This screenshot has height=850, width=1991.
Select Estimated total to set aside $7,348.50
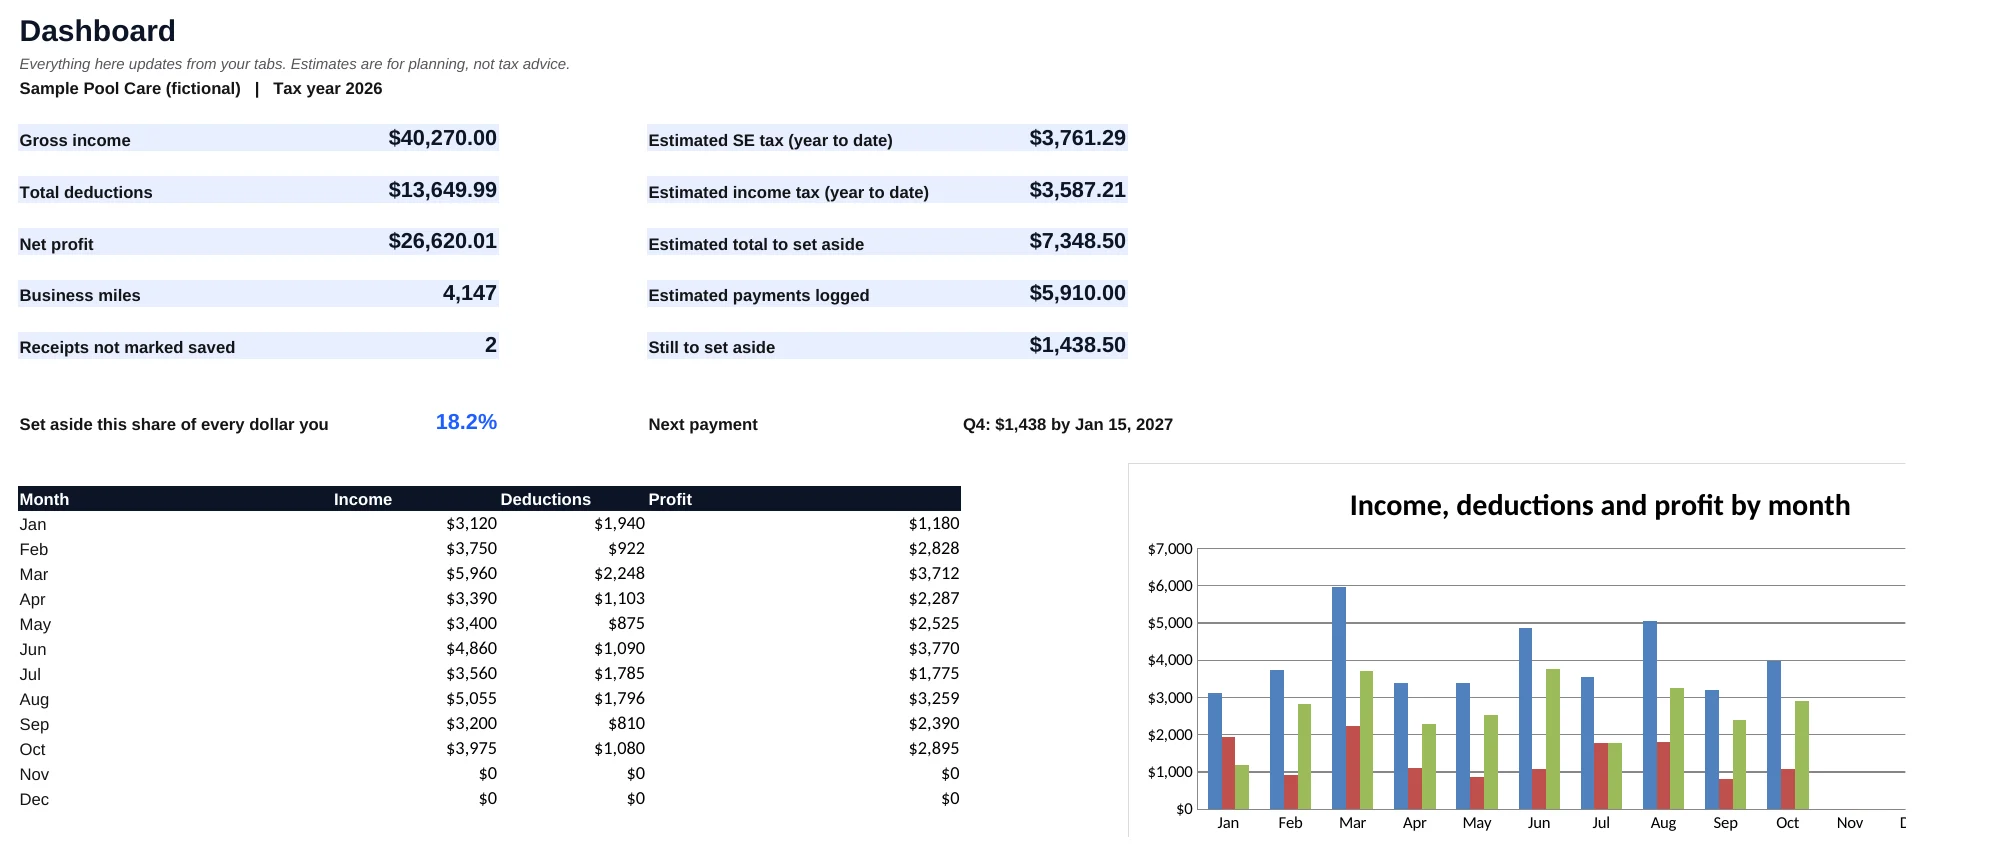pos(1077,241)
